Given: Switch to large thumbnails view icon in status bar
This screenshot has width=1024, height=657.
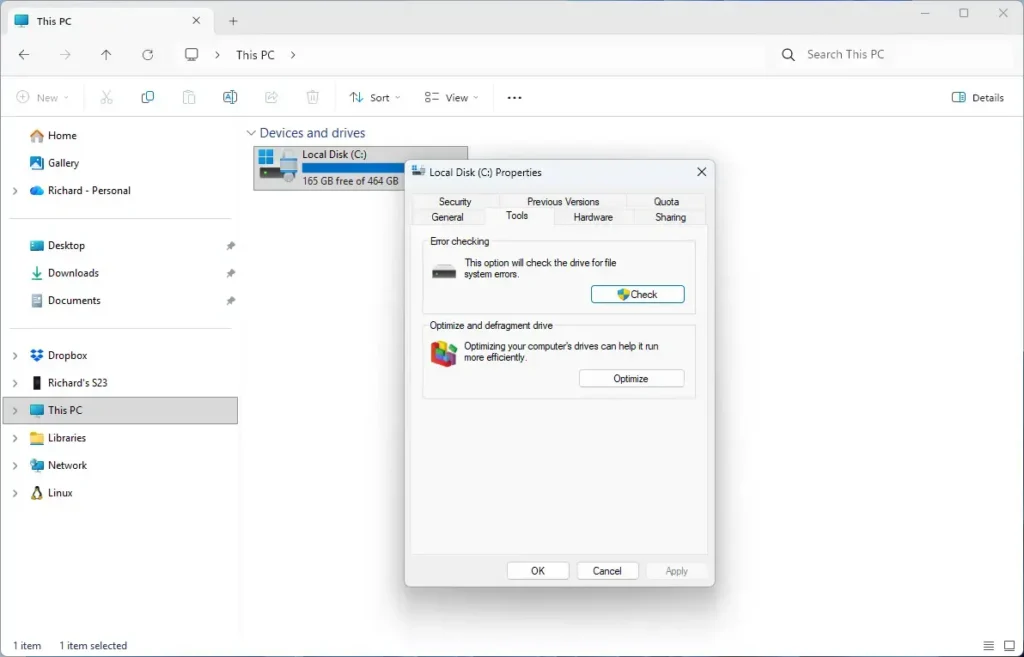Looking at the screenshot, I should 1009,645.
